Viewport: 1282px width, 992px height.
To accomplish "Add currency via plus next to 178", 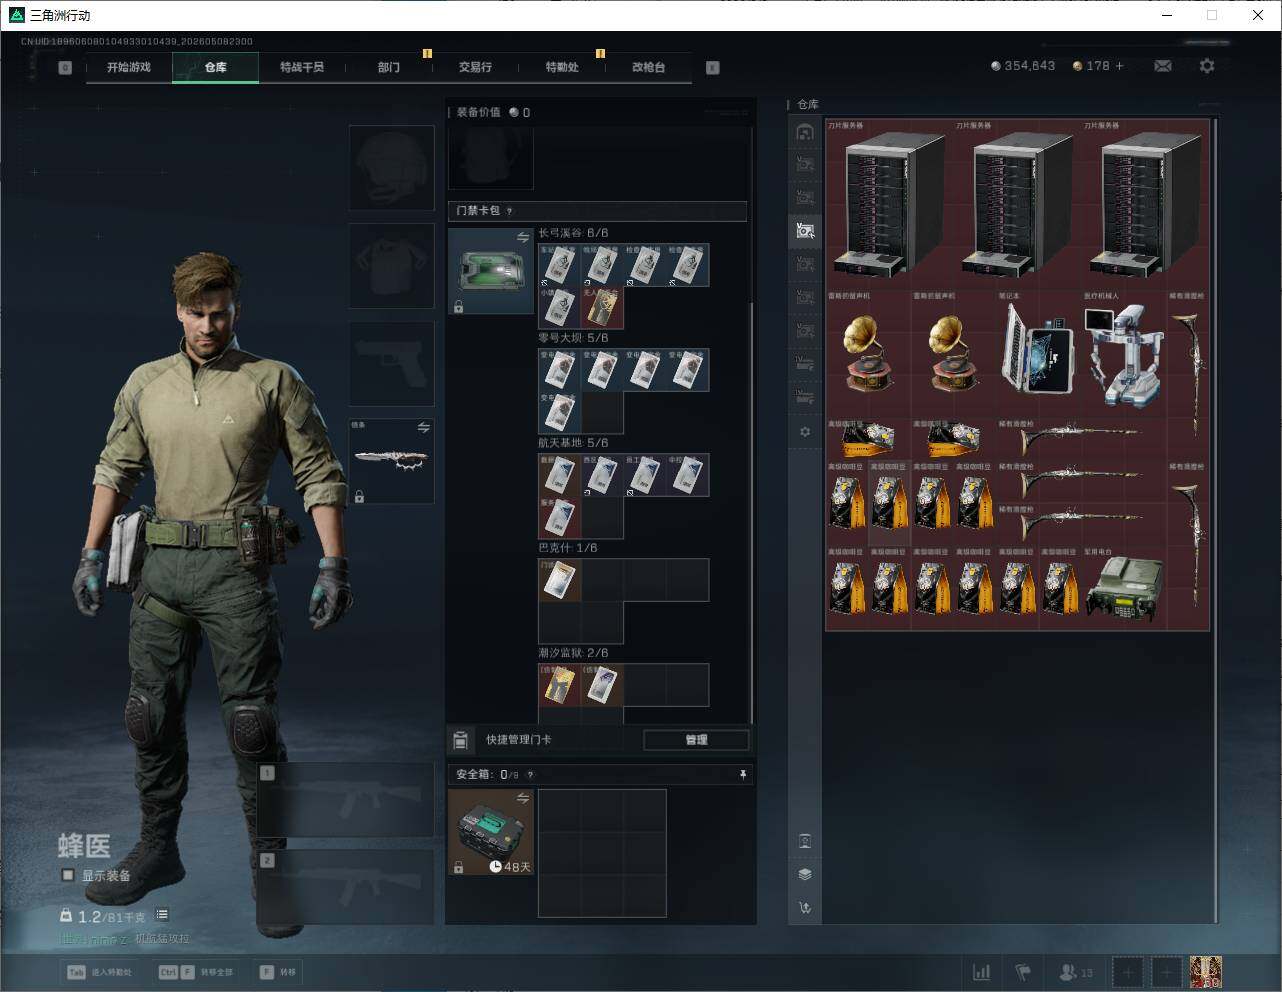I will 1119,66.
